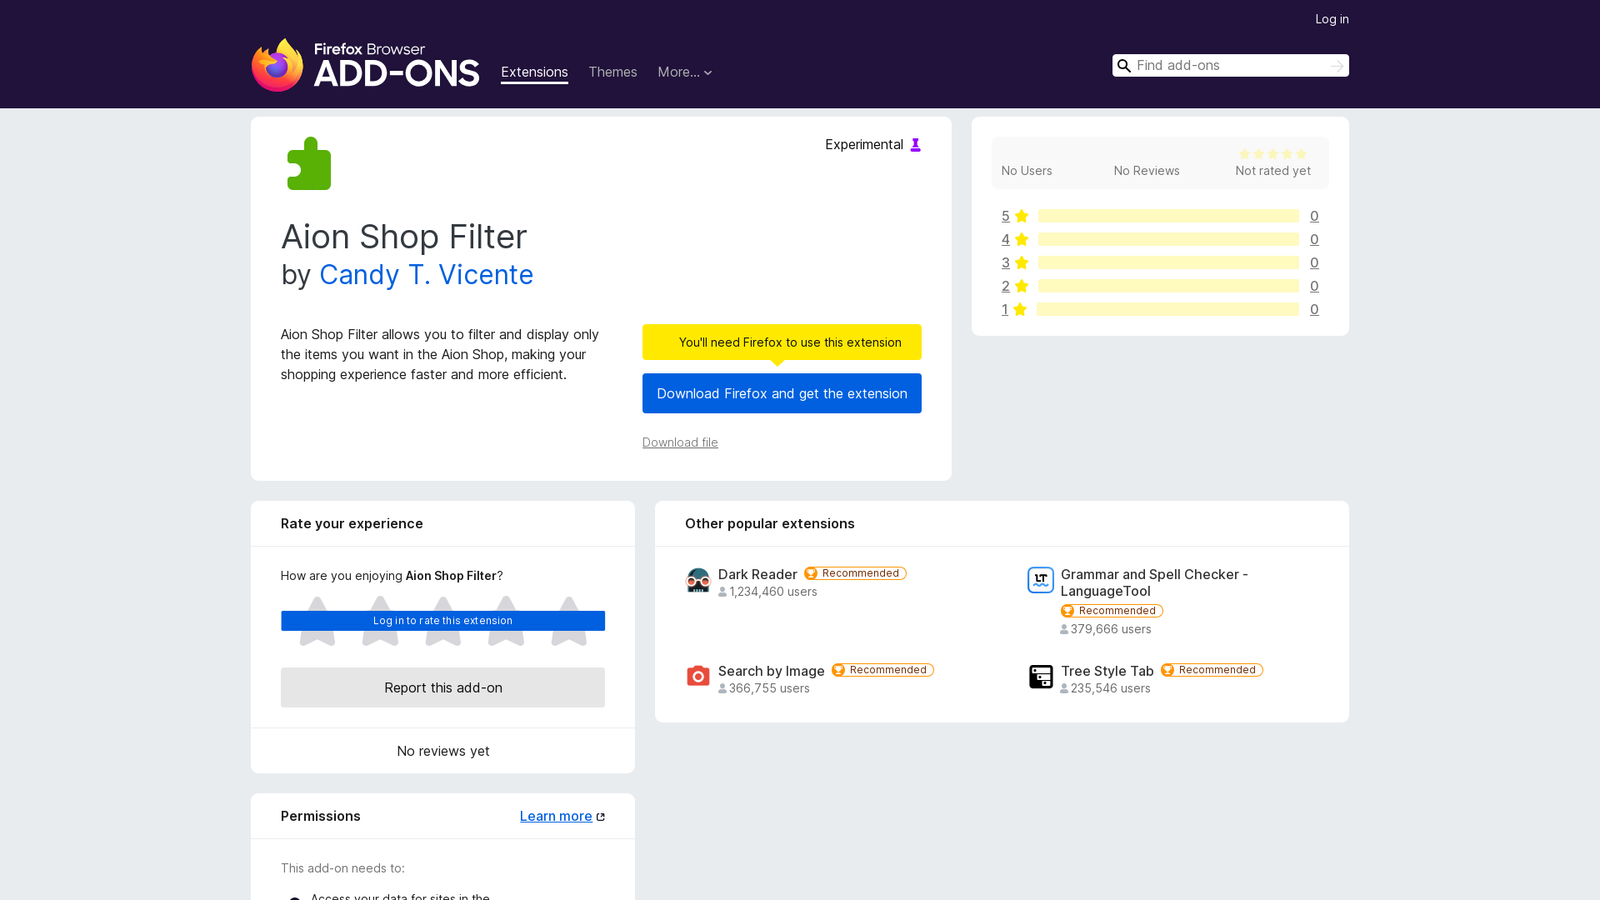Click the LanguageTool extension icon
Image resolution: width=1600 pixels, height=900 pixels.
pos(1041,580)
